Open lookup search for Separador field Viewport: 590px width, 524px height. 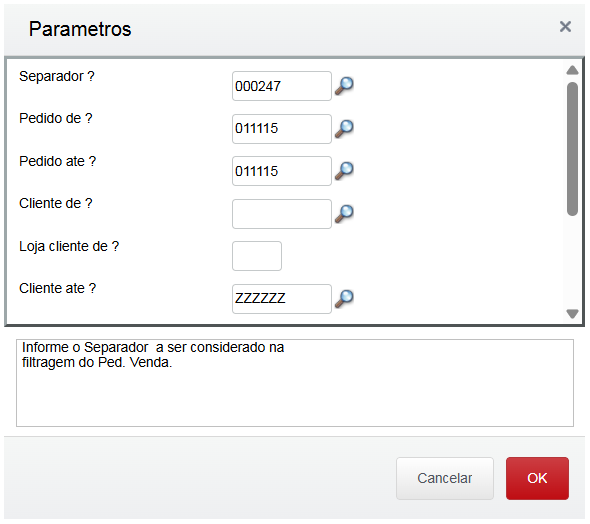[344, 86]
